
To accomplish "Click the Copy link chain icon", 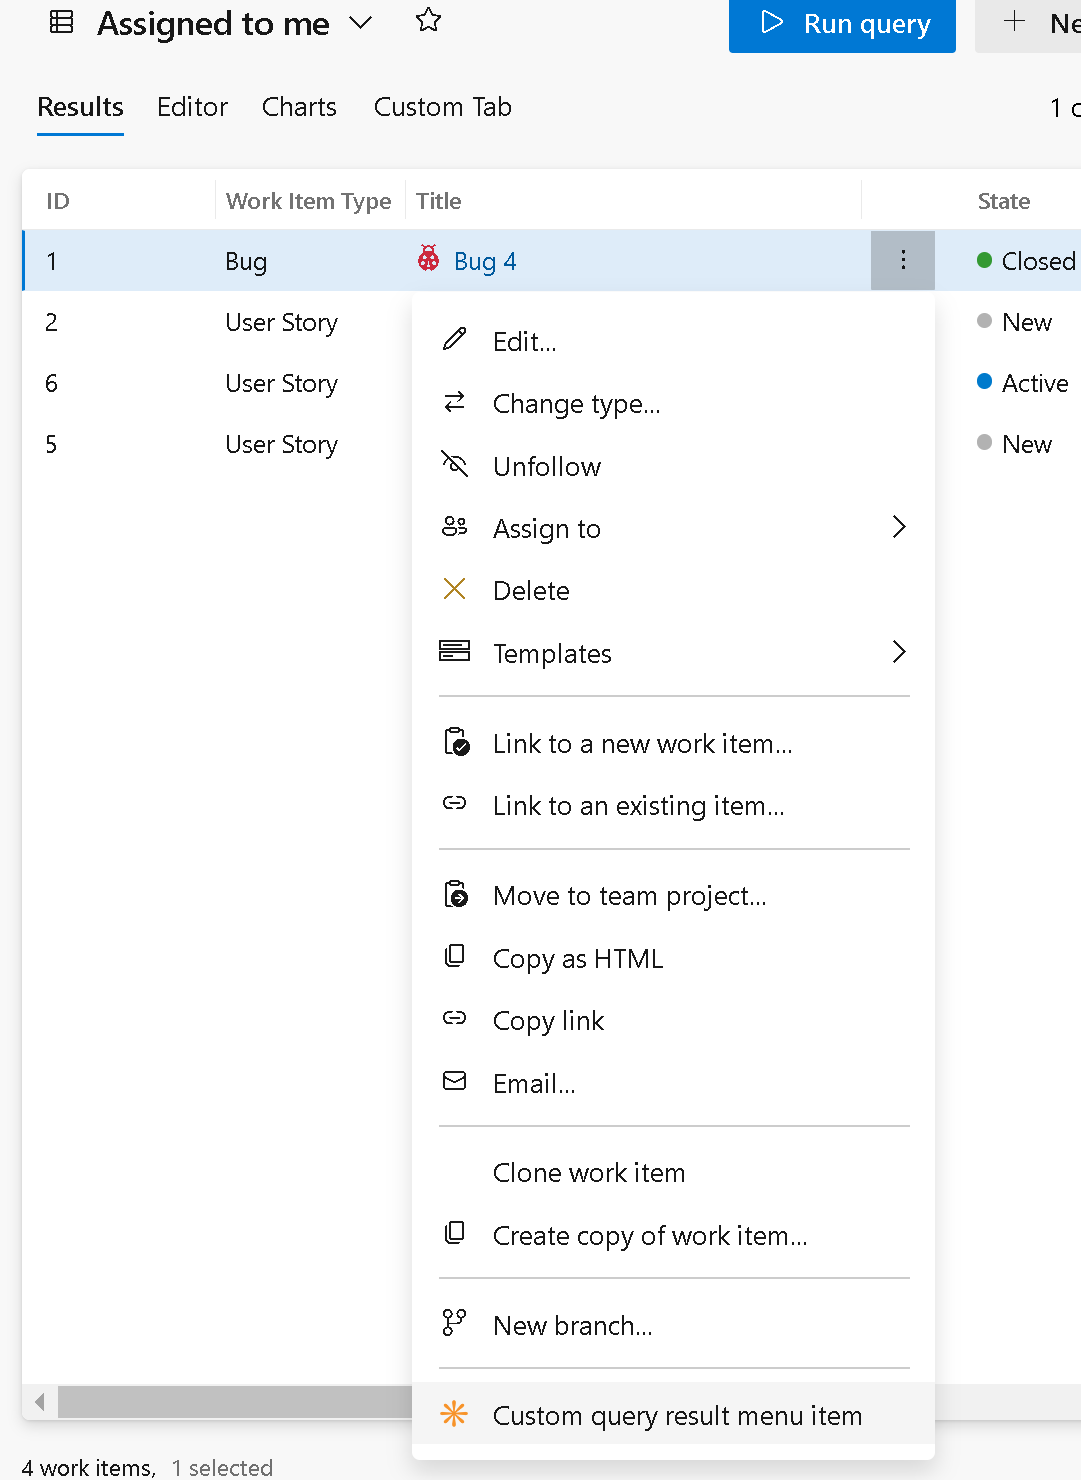I will pos(455,1018).
